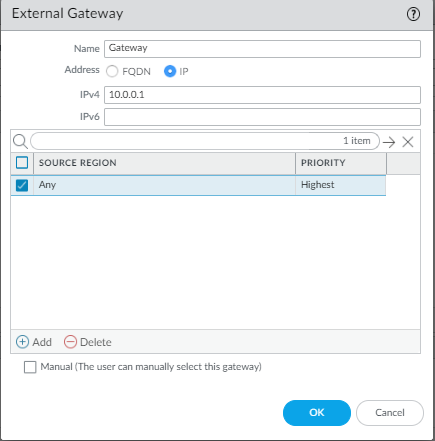
Task: Select the FQDN address option
Action: (112, 71)
